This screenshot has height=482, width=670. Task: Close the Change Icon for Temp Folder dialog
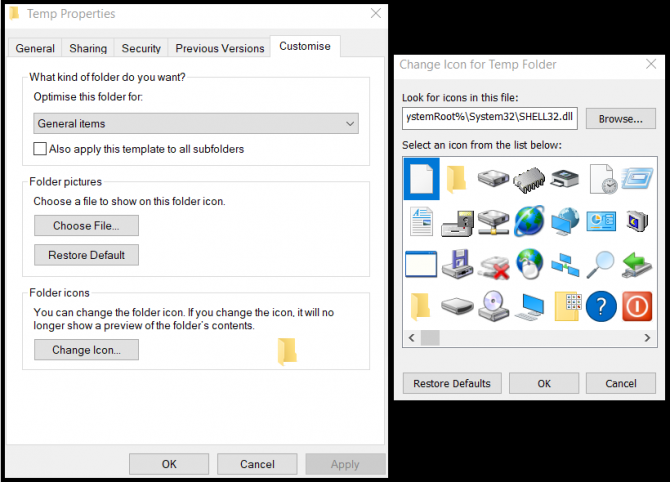(651, 64)
